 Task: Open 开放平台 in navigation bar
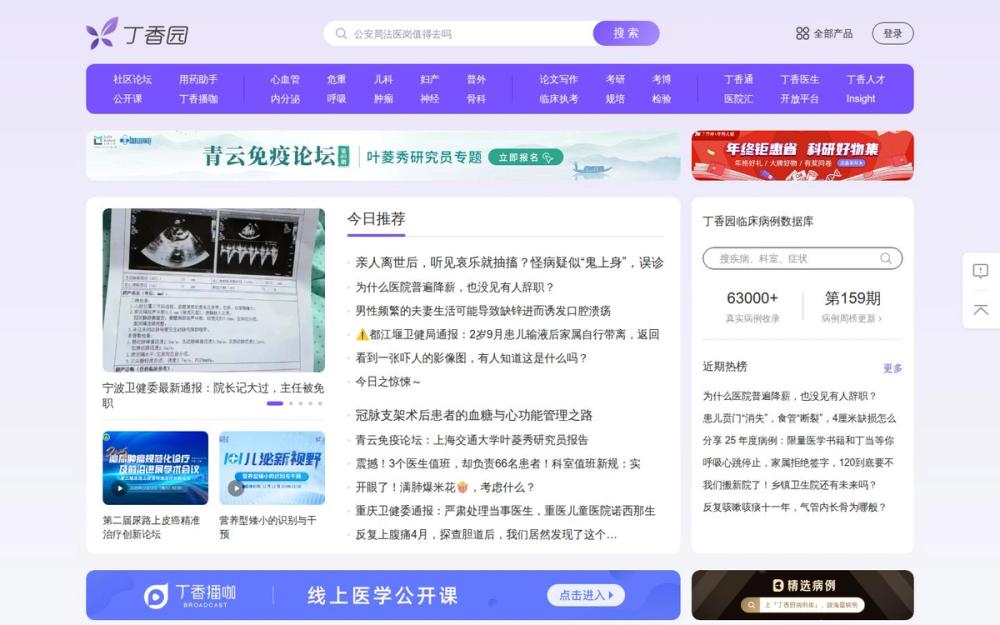799,99
